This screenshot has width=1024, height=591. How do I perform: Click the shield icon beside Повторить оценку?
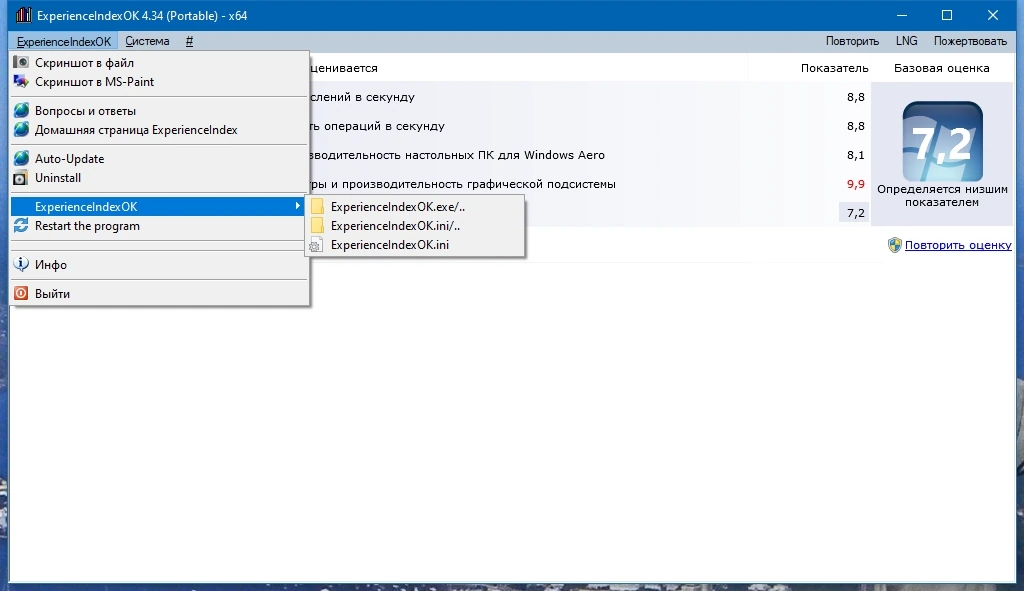[895, 245]
